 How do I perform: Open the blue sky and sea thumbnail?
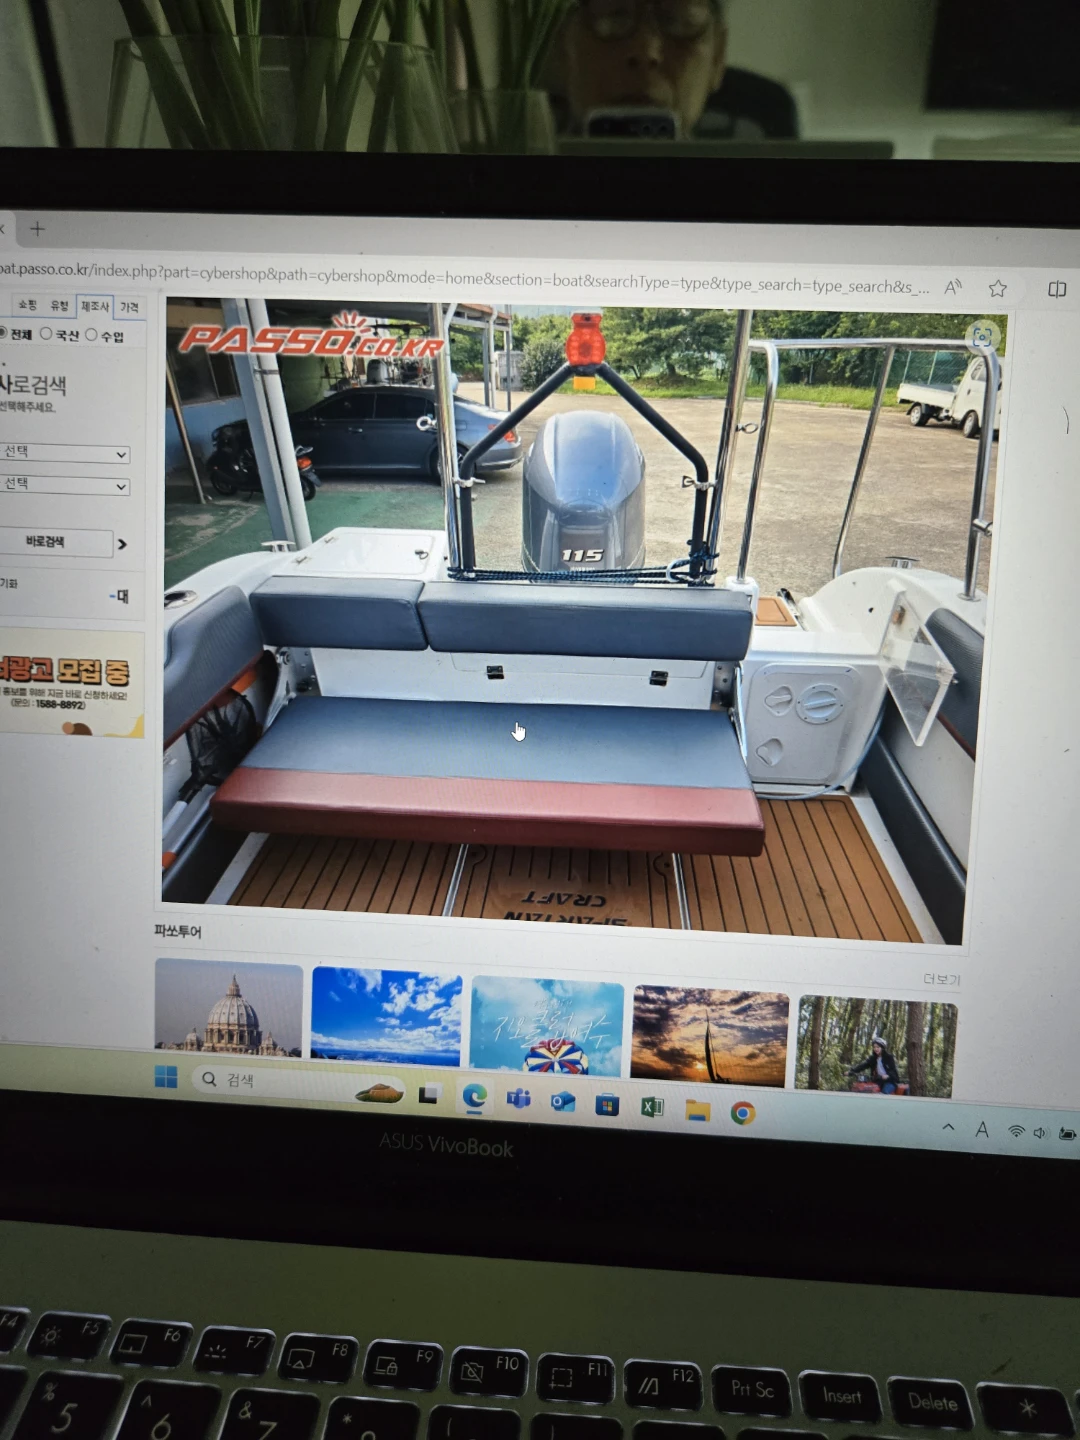click(x=386, y=1017)
